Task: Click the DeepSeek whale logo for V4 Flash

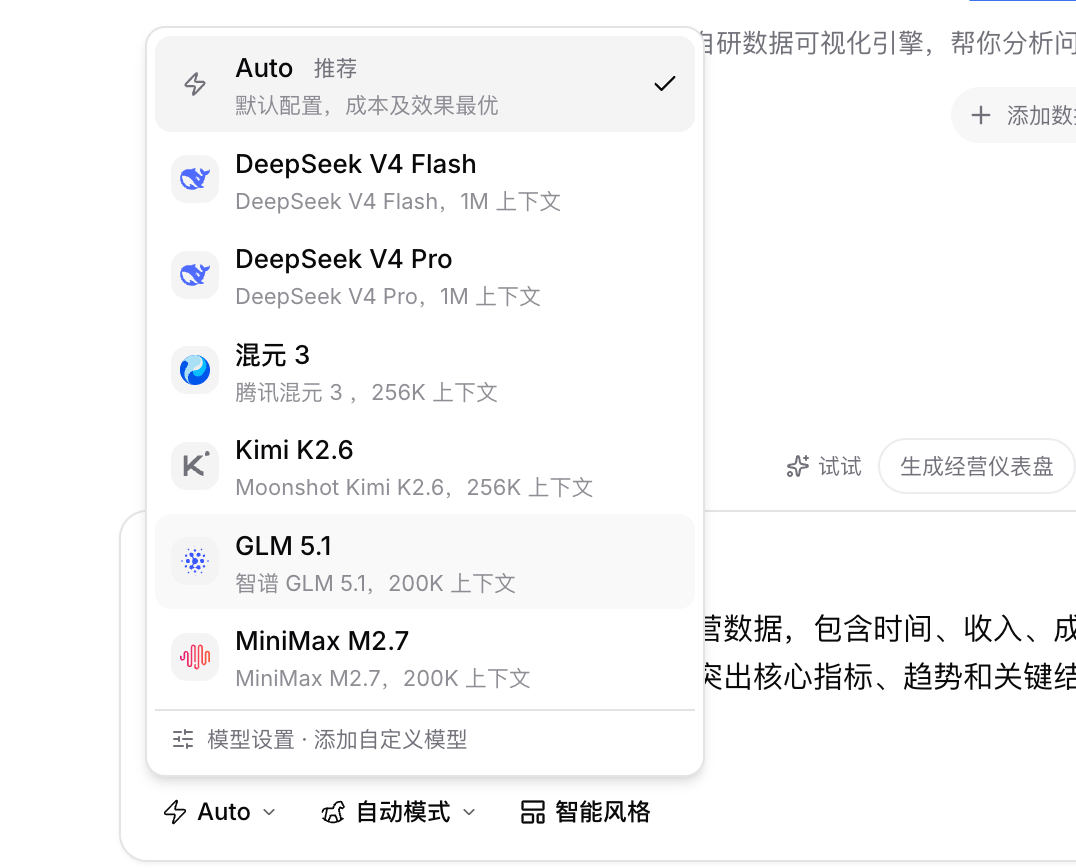Action: point(195,179)
